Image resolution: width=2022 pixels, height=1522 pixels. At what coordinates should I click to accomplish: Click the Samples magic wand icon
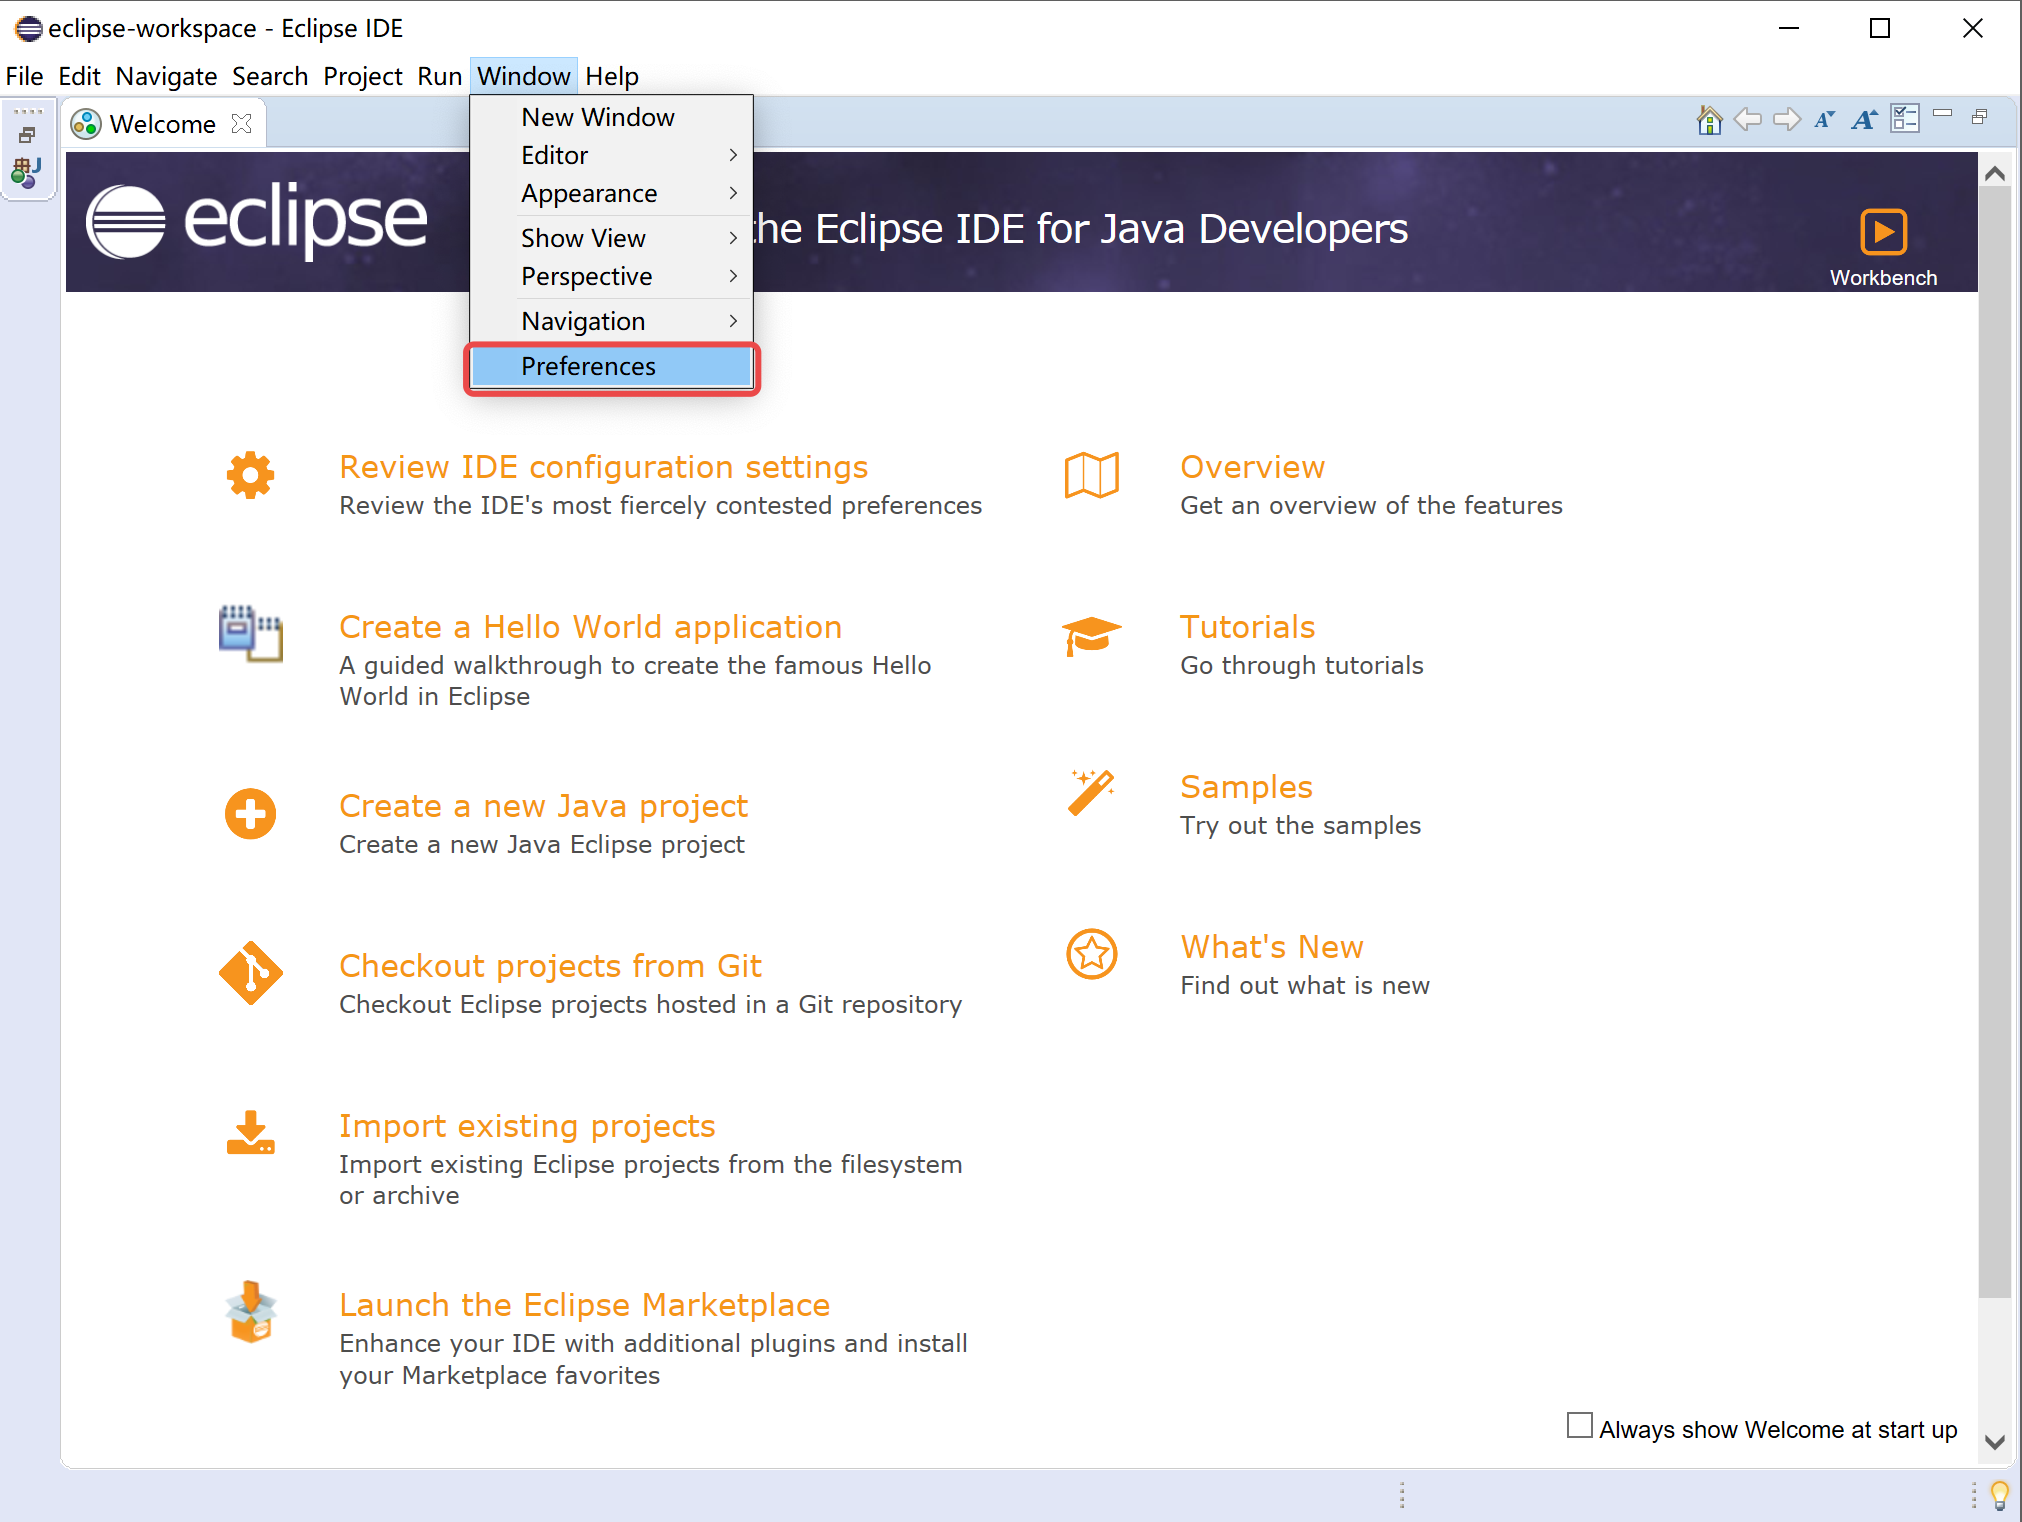pos(1091,793)
